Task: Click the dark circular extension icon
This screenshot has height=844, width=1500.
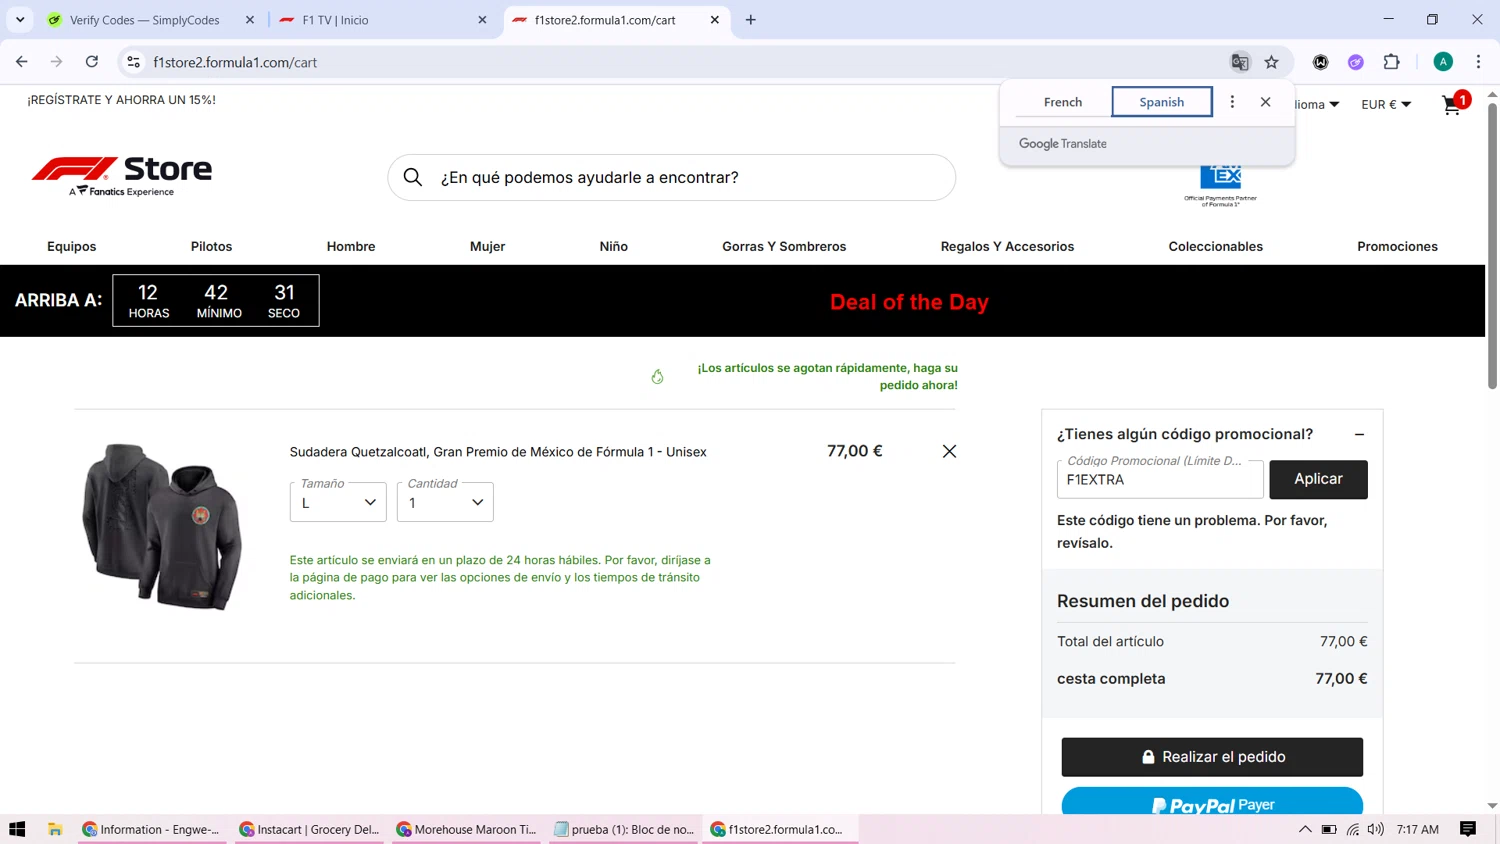Action: pyautogui.click(x=1321, y=62)
